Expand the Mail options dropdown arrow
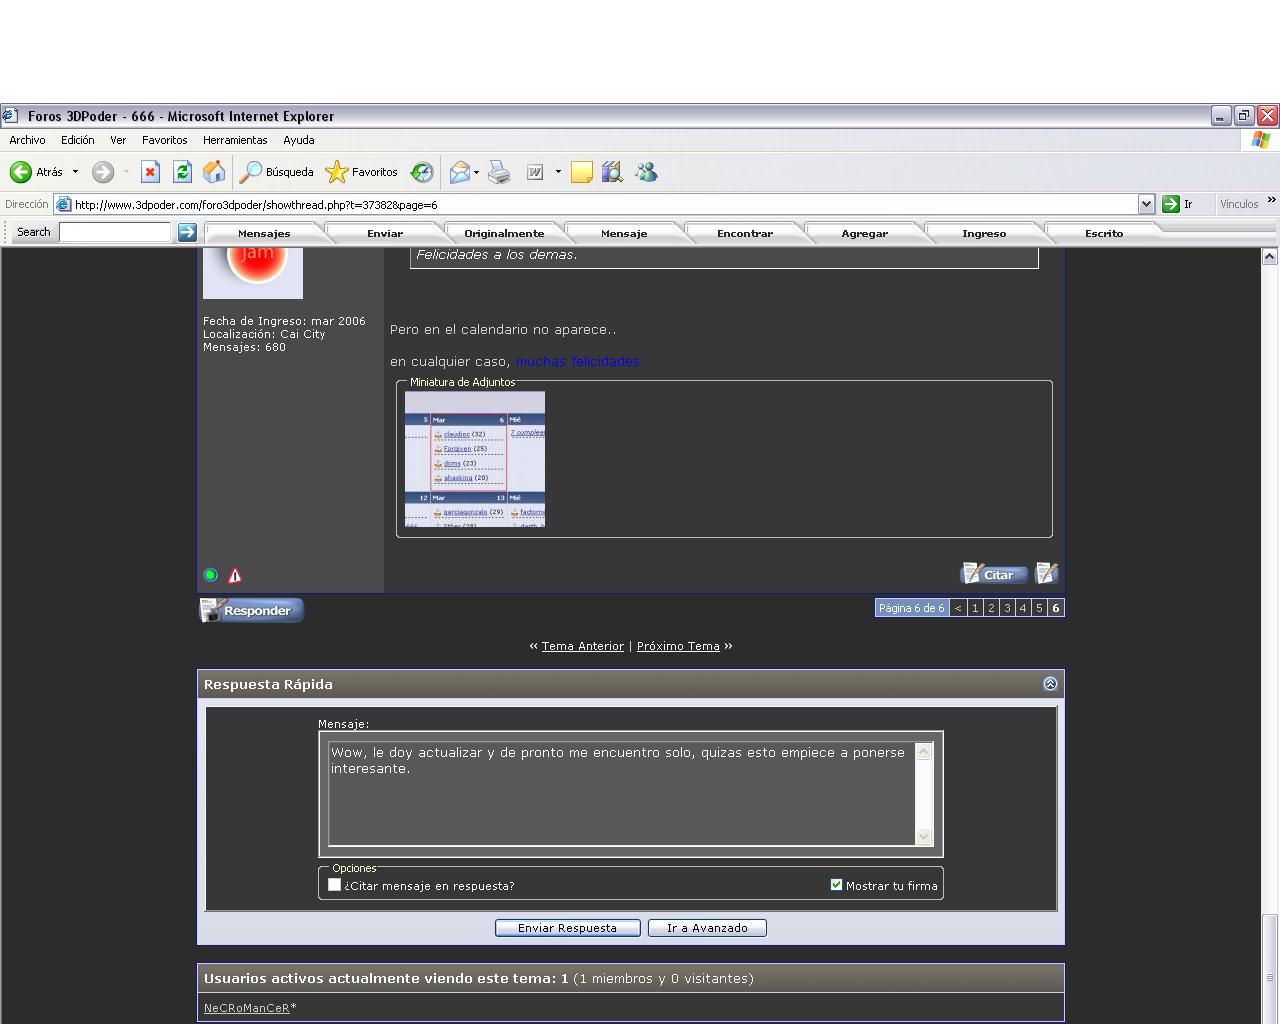The height and width of the screenshot is (1024, 1280). [476, 172]
